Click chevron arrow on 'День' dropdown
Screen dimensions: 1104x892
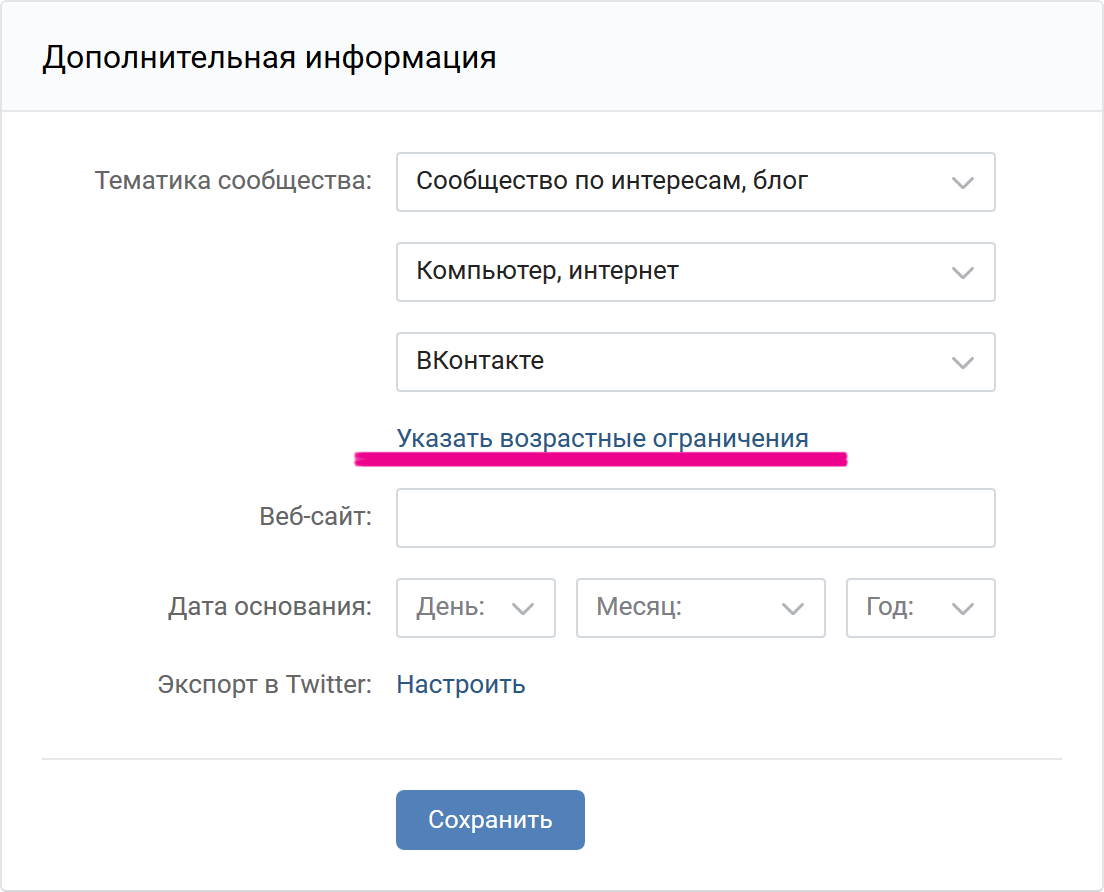[x=523, y=609]
